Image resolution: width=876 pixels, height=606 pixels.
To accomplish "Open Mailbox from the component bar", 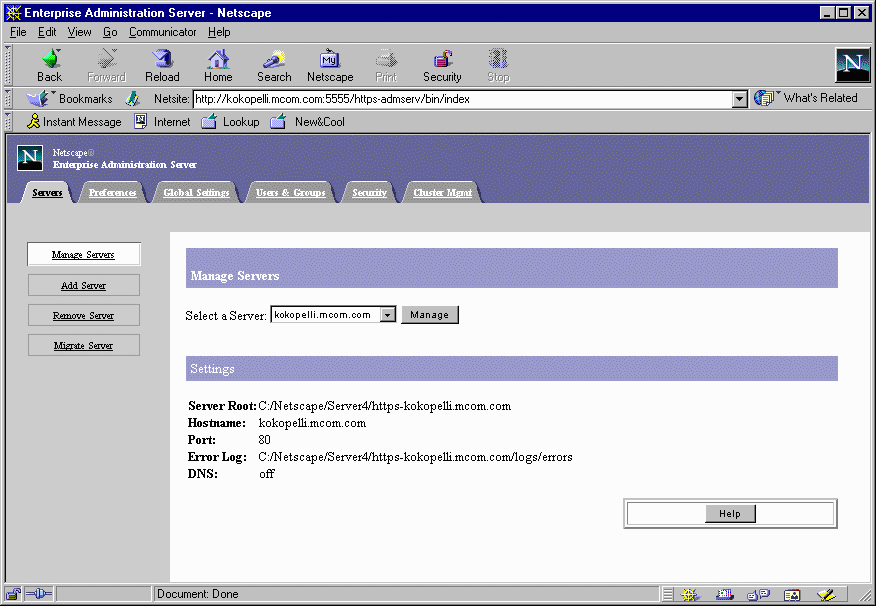I will click(x=725, y=595).
